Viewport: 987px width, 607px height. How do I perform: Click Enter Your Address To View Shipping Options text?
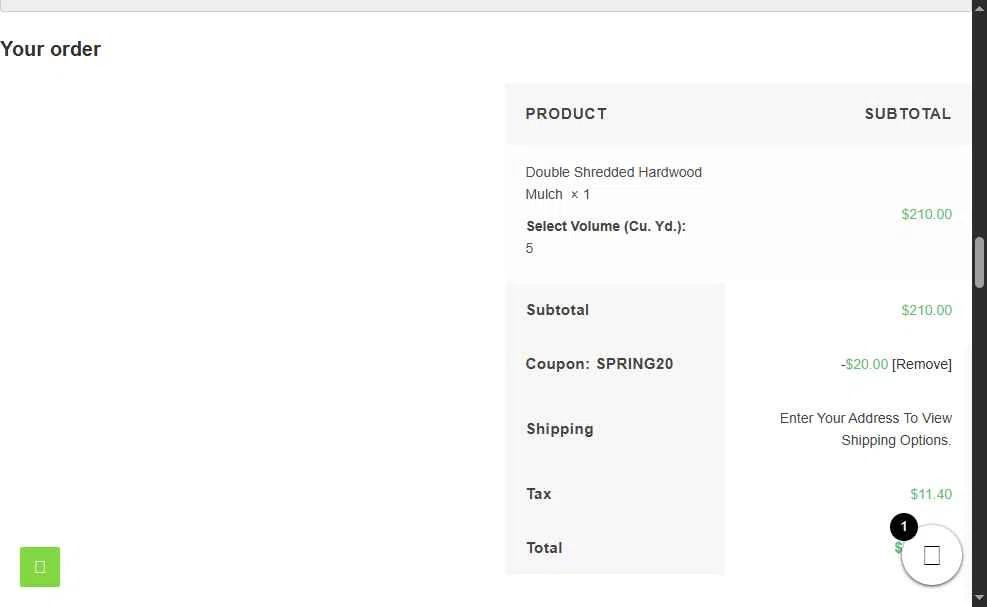click(866, 429)
